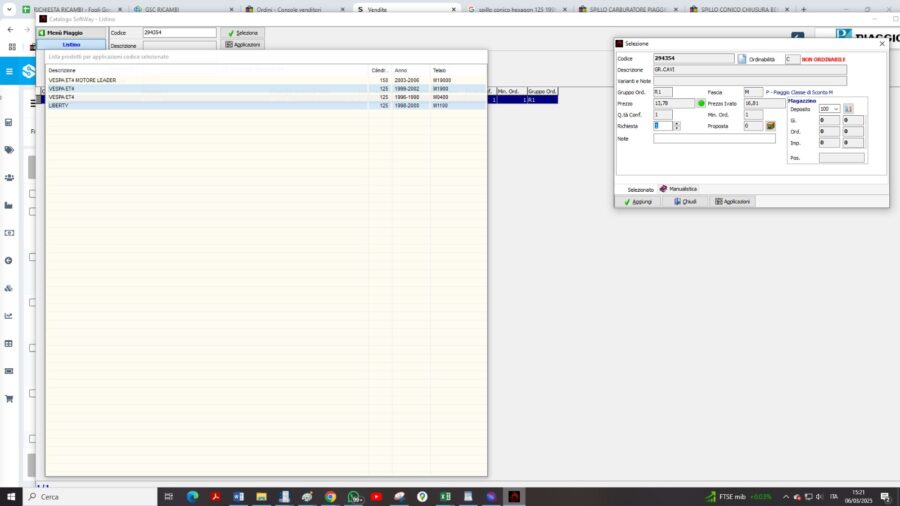This screenshot has width=900, height=506.
Task: Open Applicazioni from the Selezione dialog
Action: [x=732, y=201]
